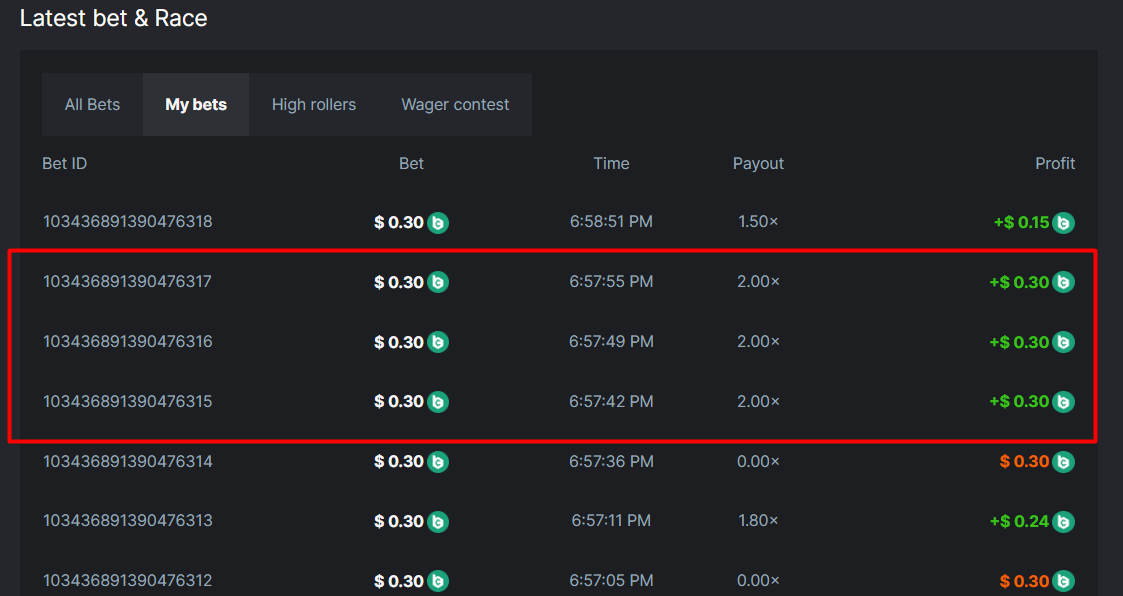Click the Time column header
This screenshot has height=596, width=1123.
[x=611, y=163]
